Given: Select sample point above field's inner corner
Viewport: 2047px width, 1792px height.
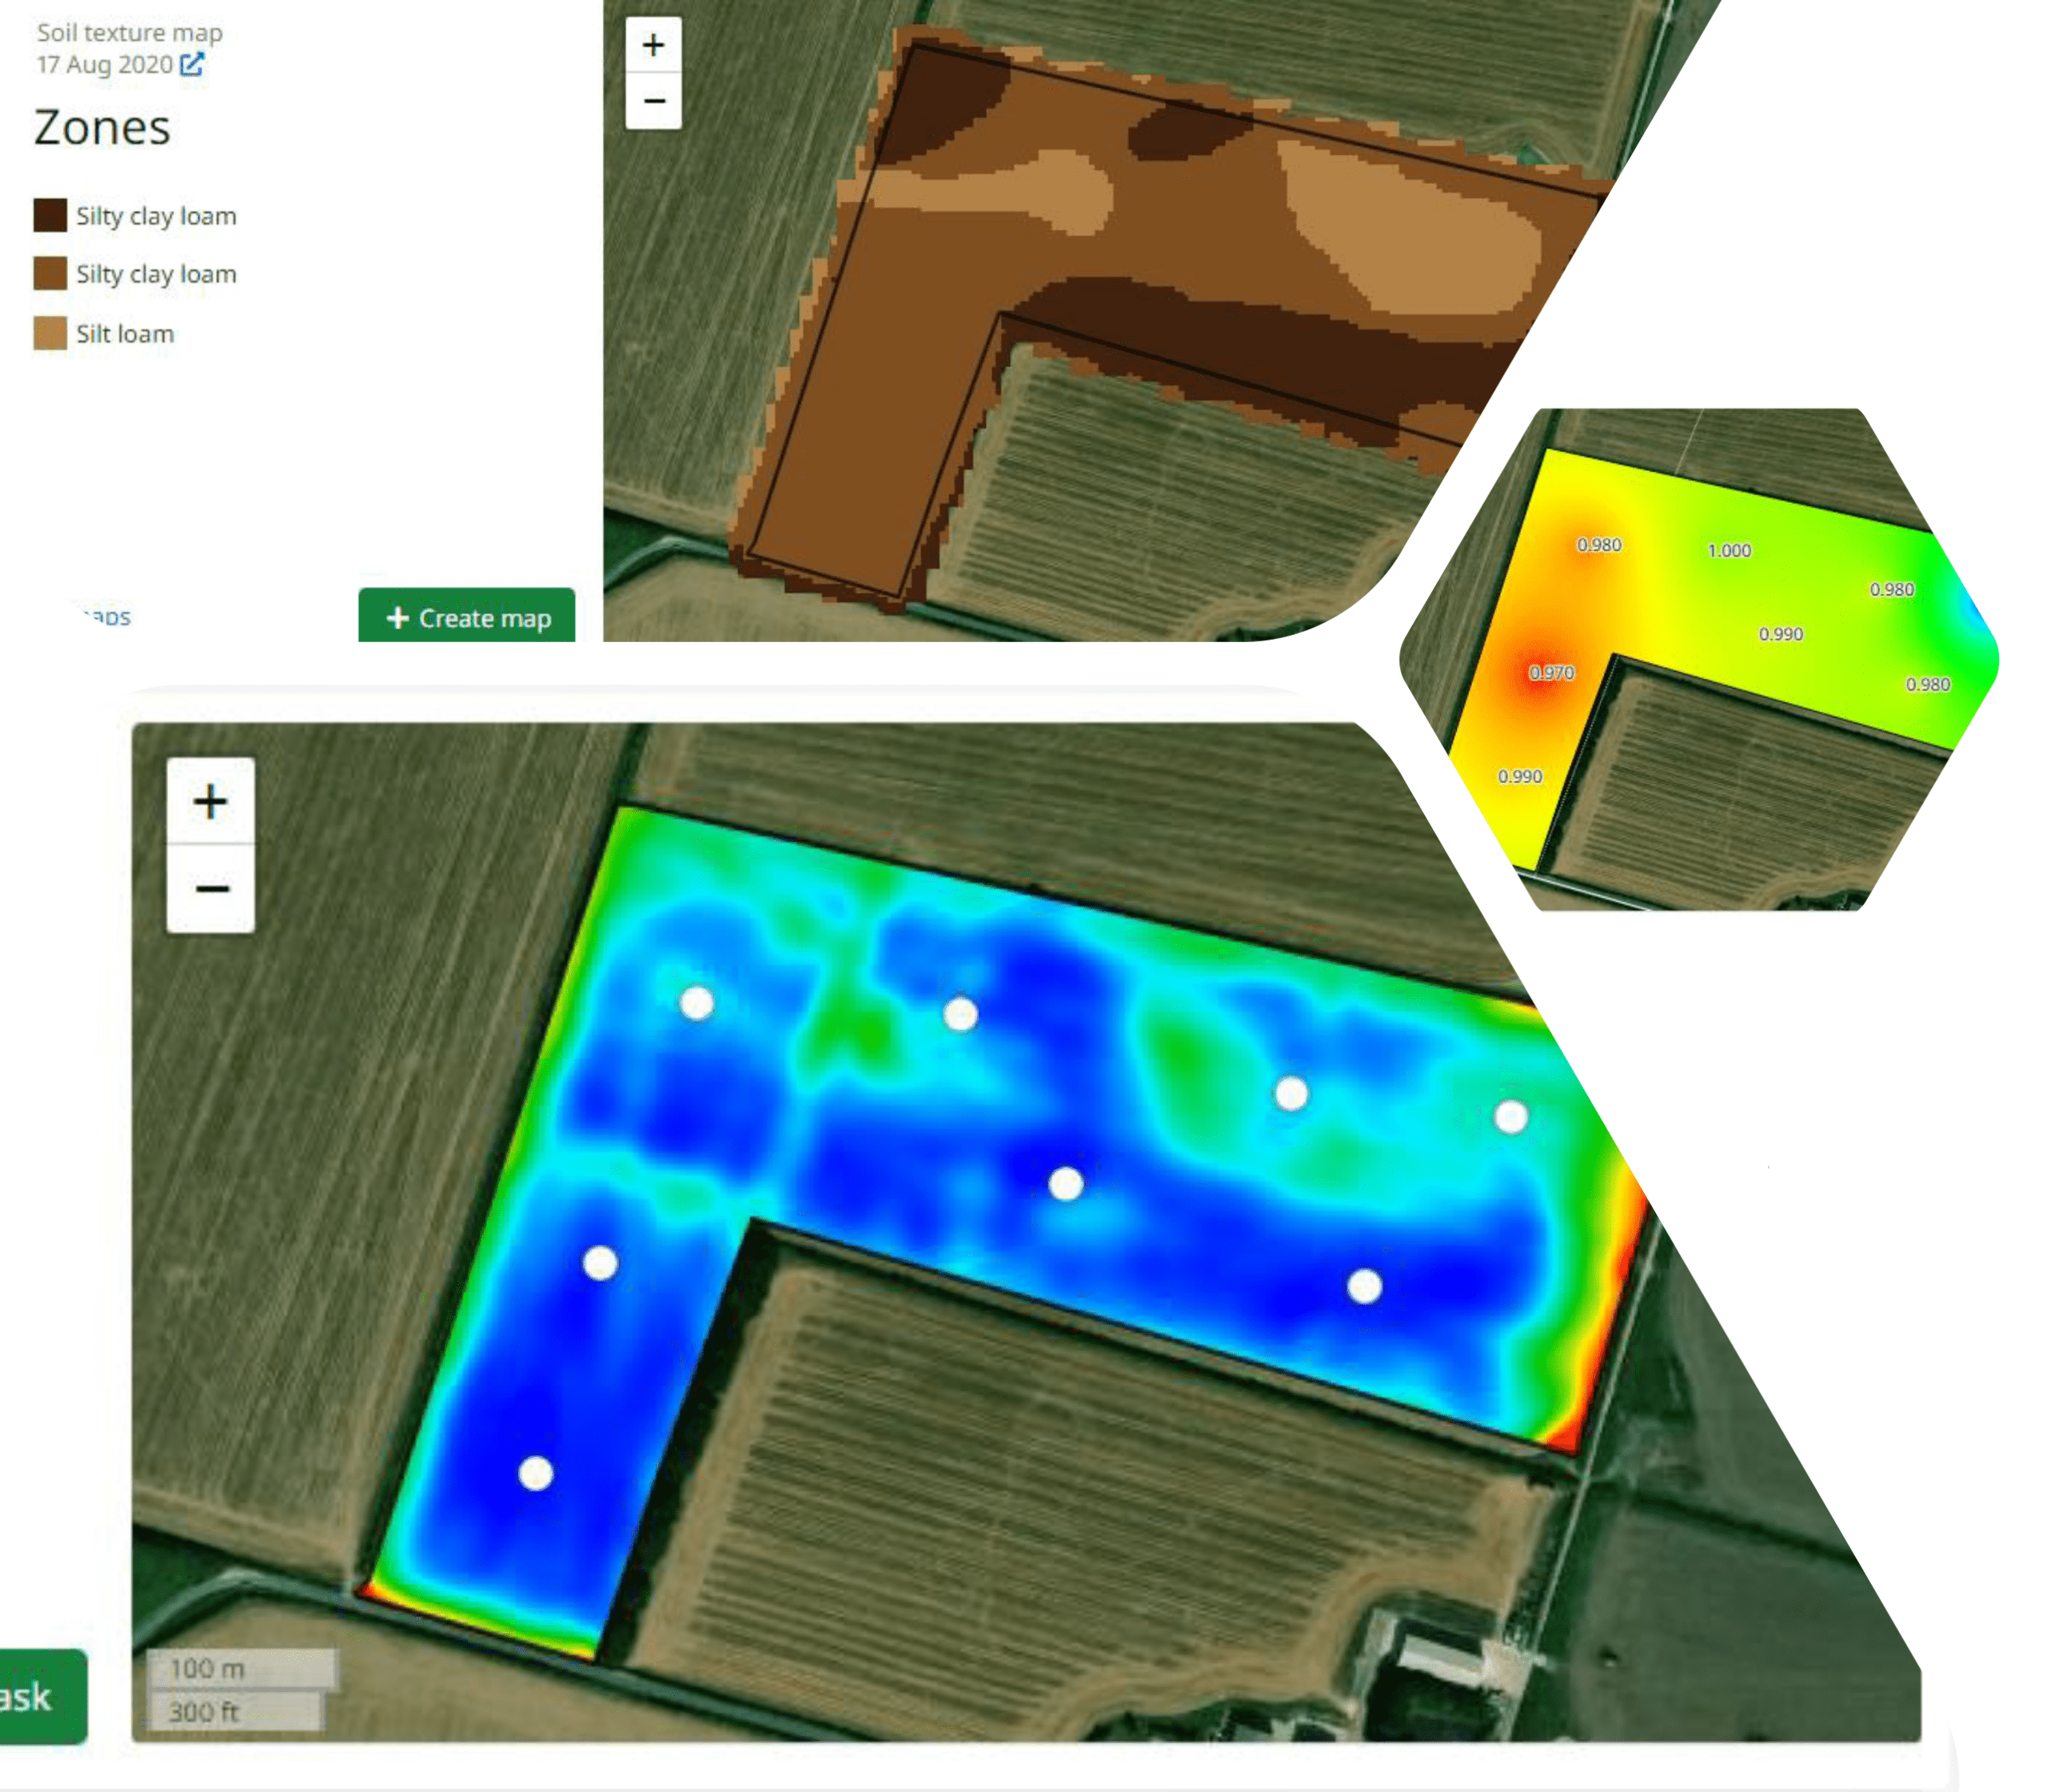Looking at the screenshot, I should [x=1066, y=1184].
